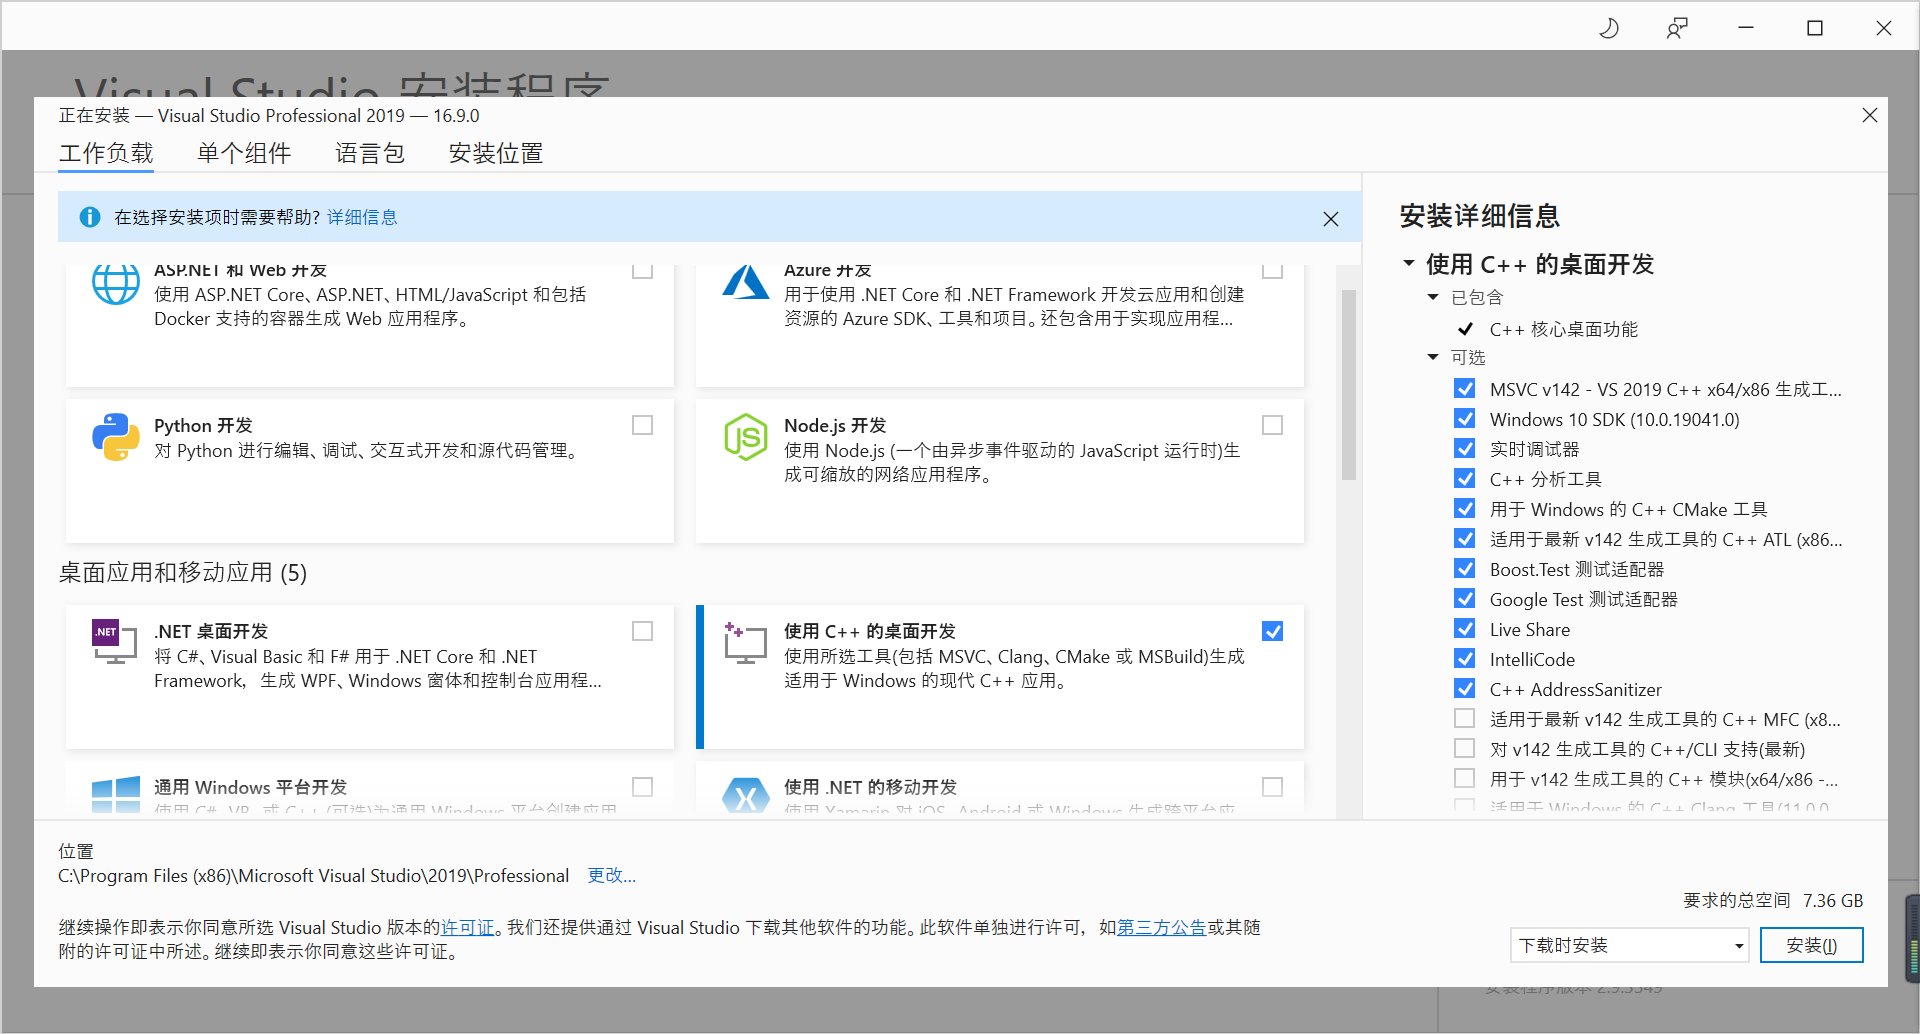Dismiss the help banner with its X
The image size is (1920, 1034).
[1331, 219]
